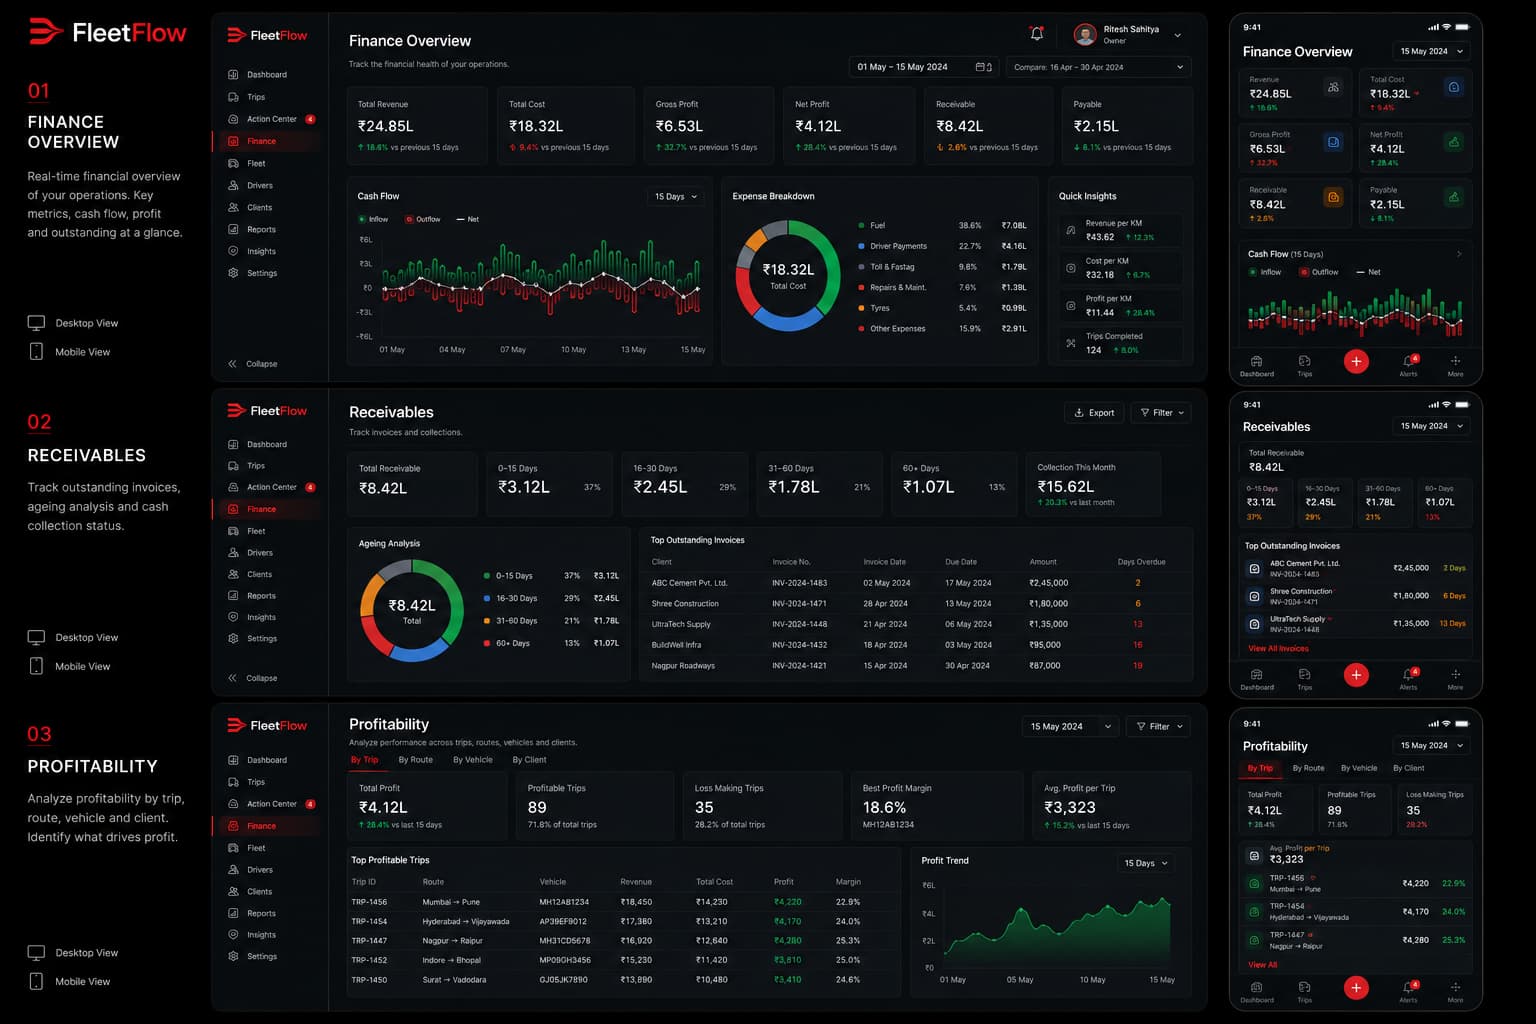The image size is (1536, 1024).
Task: Click the green Fuel legend dot in Expense Breakdown
Action: [x=861, y=225]
